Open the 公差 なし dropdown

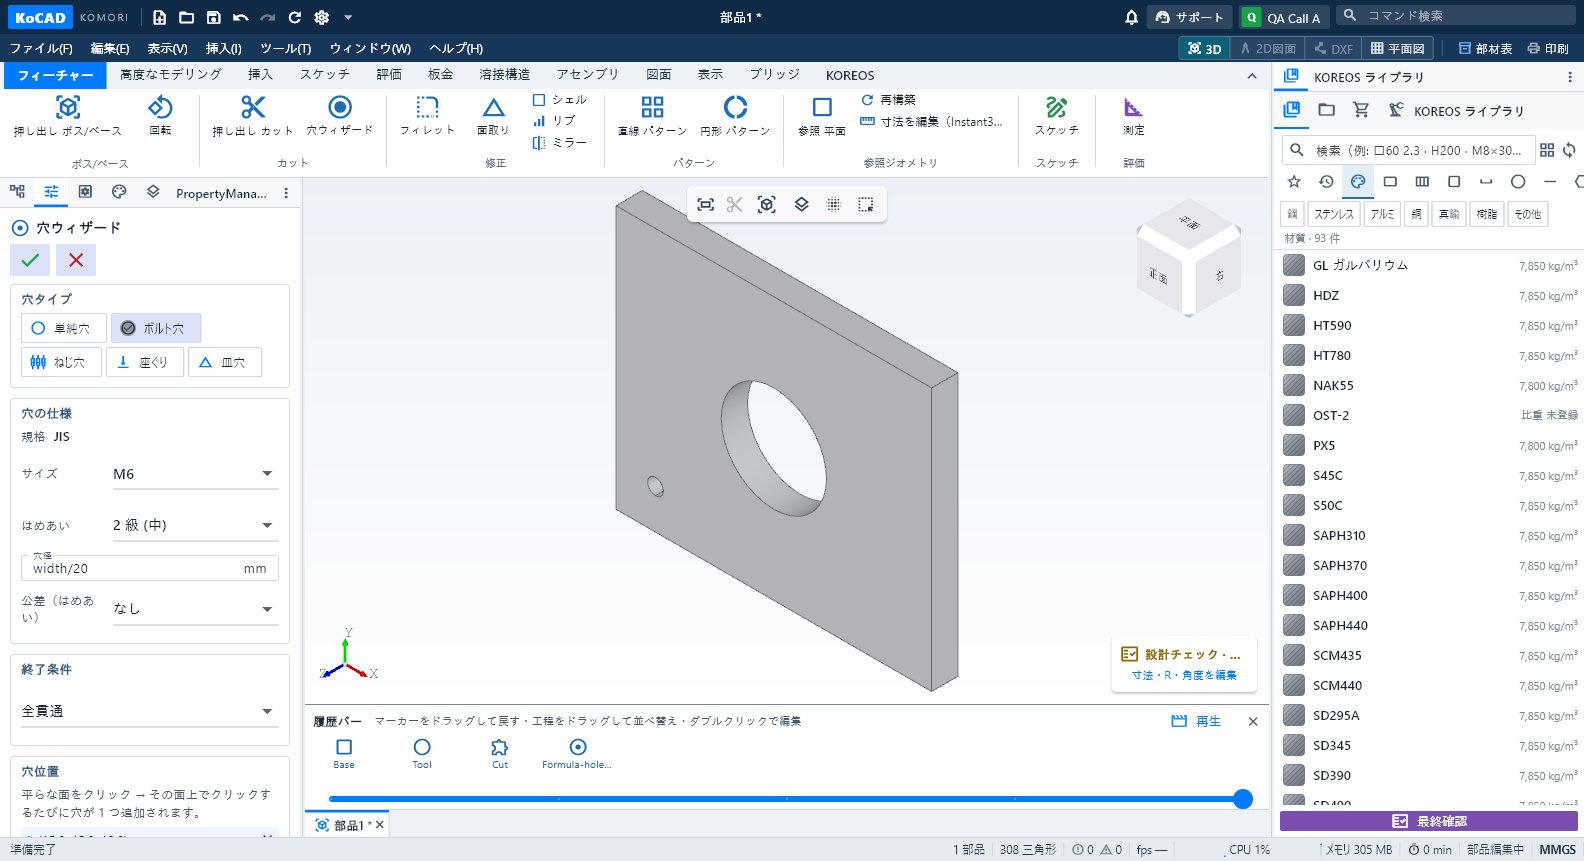tap(193, 608)
